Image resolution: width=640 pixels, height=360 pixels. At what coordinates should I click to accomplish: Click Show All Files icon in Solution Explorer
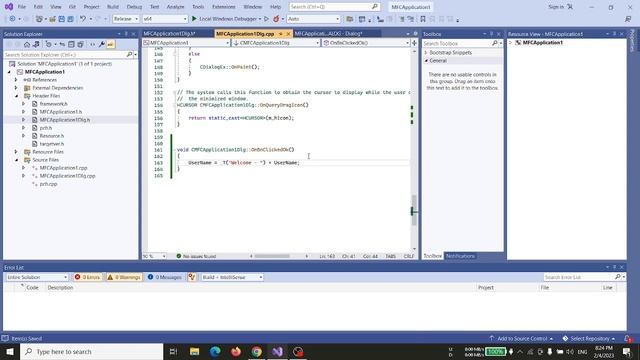tap(80, 44)
